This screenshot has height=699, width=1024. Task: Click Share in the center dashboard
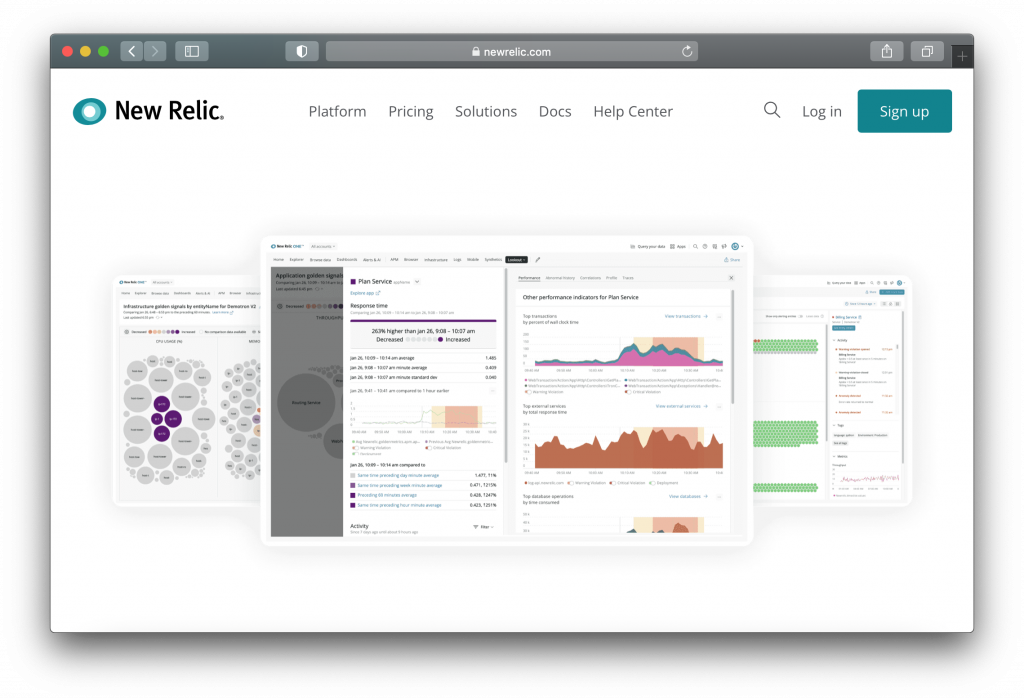click(x=733, y=260)
